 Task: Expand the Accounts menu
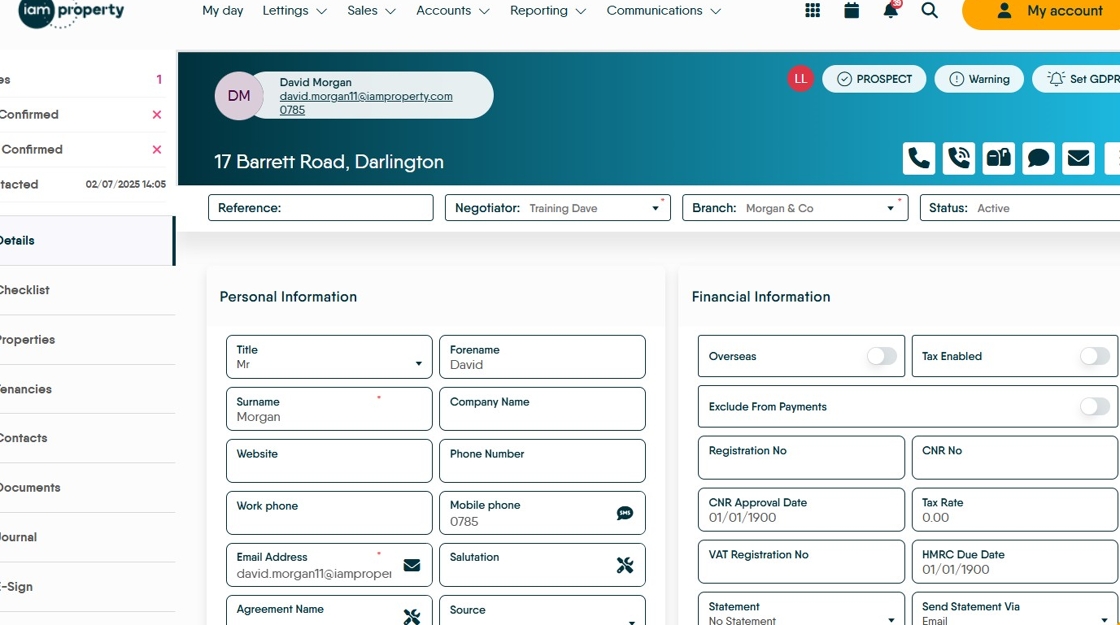point(453,11)
